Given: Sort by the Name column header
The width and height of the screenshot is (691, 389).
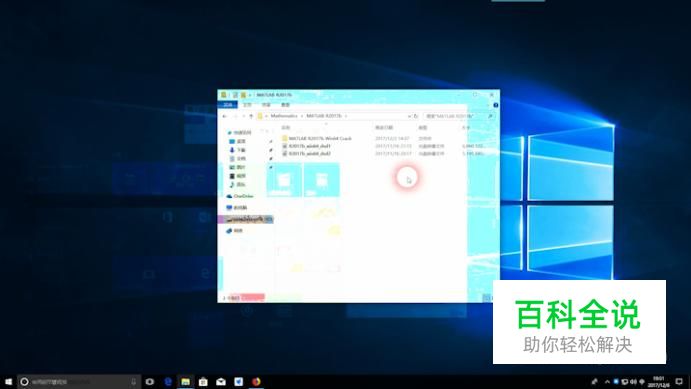Looking at the screenshot, I should coord(286,128).
